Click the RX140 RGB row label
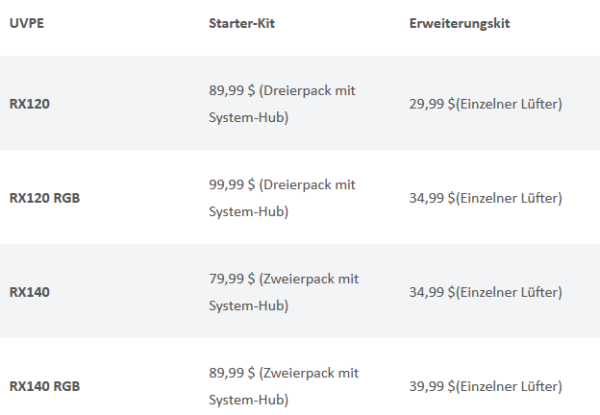This screenshot has width=600, height=415. tap(45, 386)
